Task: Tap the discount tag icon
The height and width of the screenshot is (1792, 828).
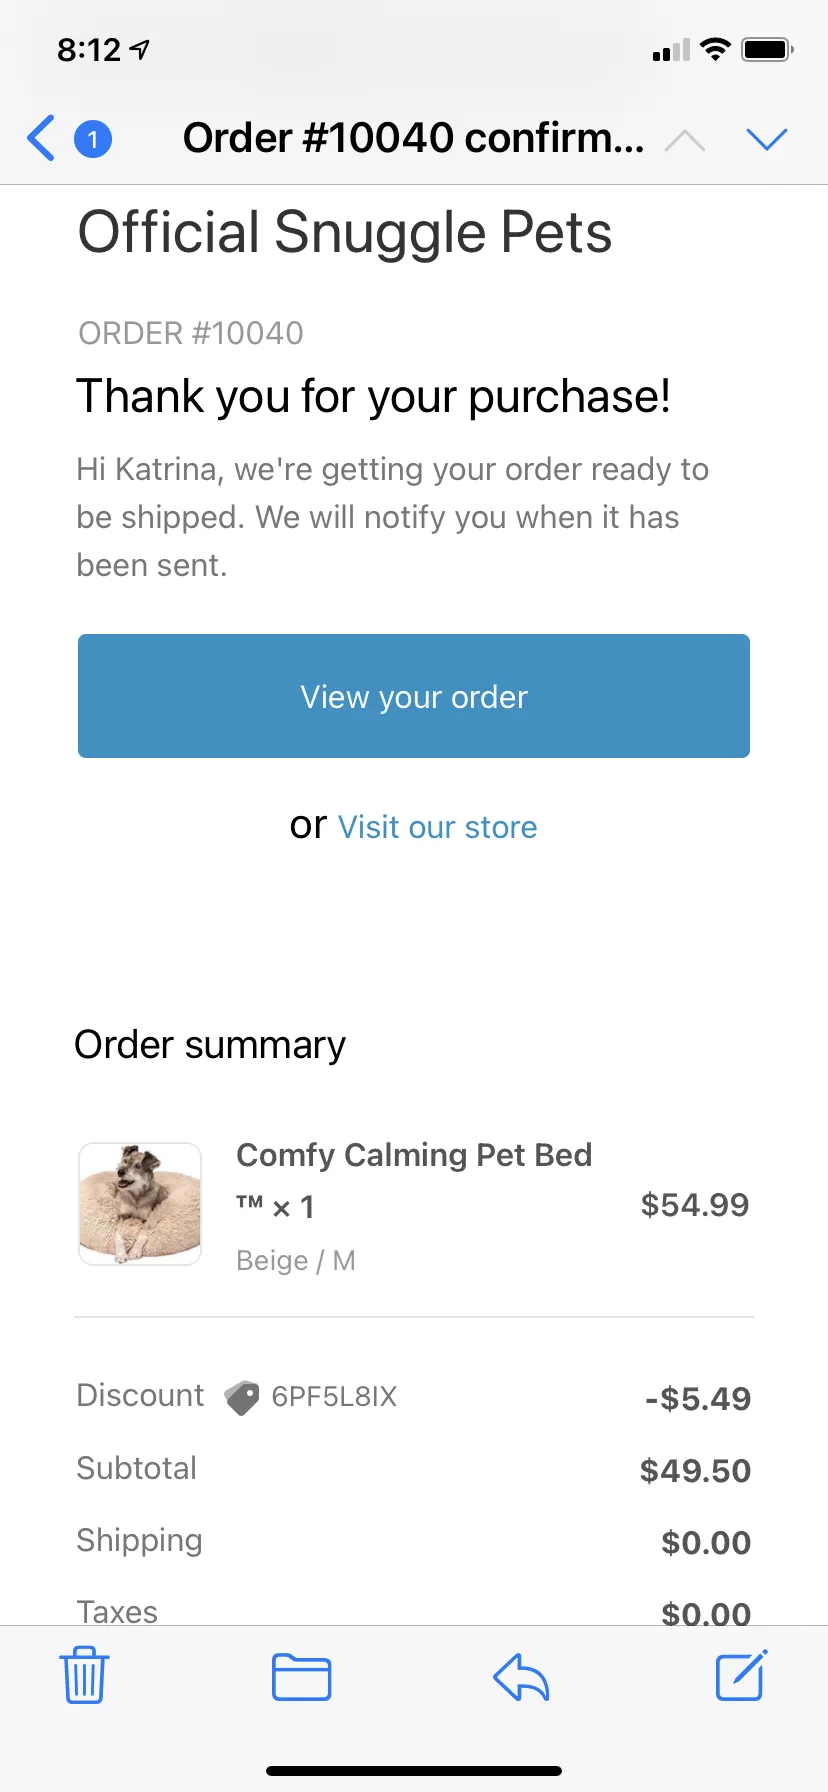Action: 241,1397
